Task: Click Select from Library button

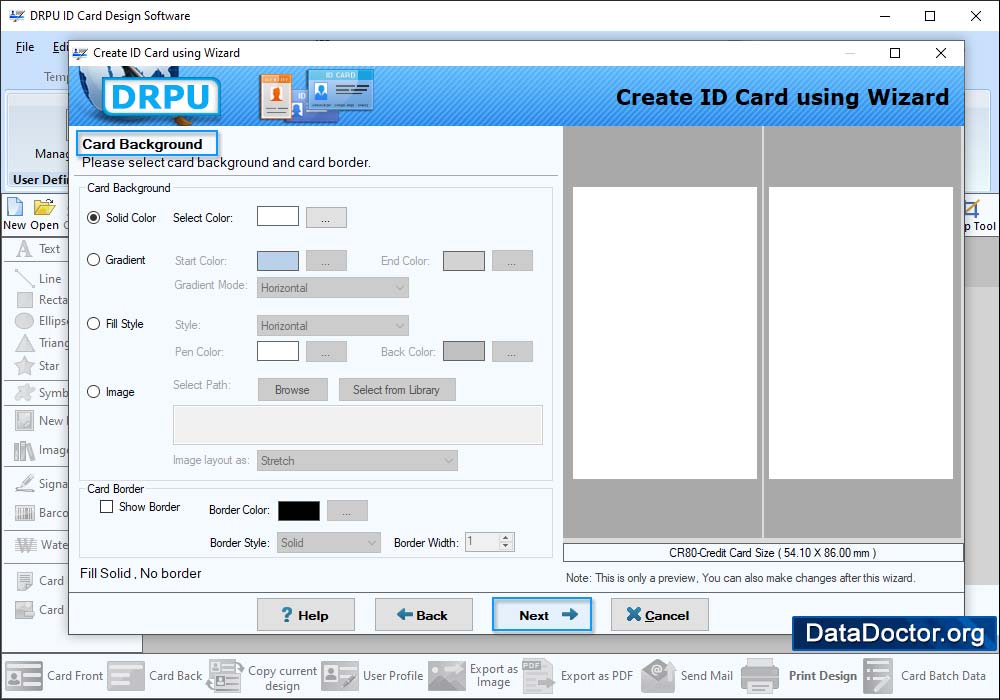Action: coord(397,390)
